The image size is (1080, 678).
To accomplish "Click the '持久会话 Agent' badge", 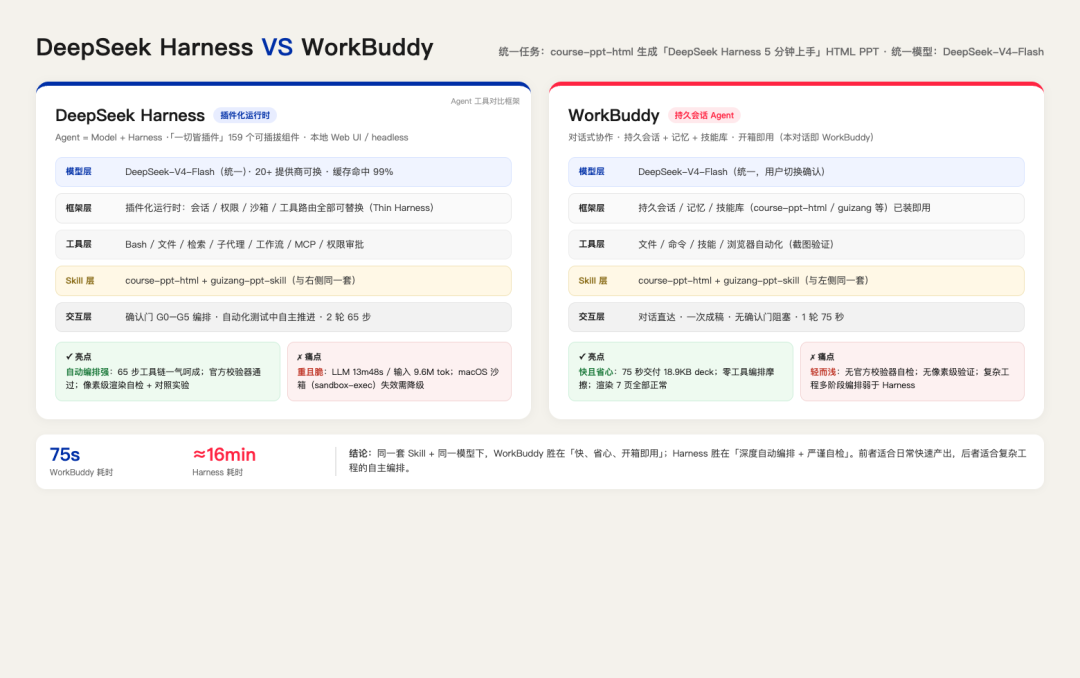I will [x=704, y=115].
